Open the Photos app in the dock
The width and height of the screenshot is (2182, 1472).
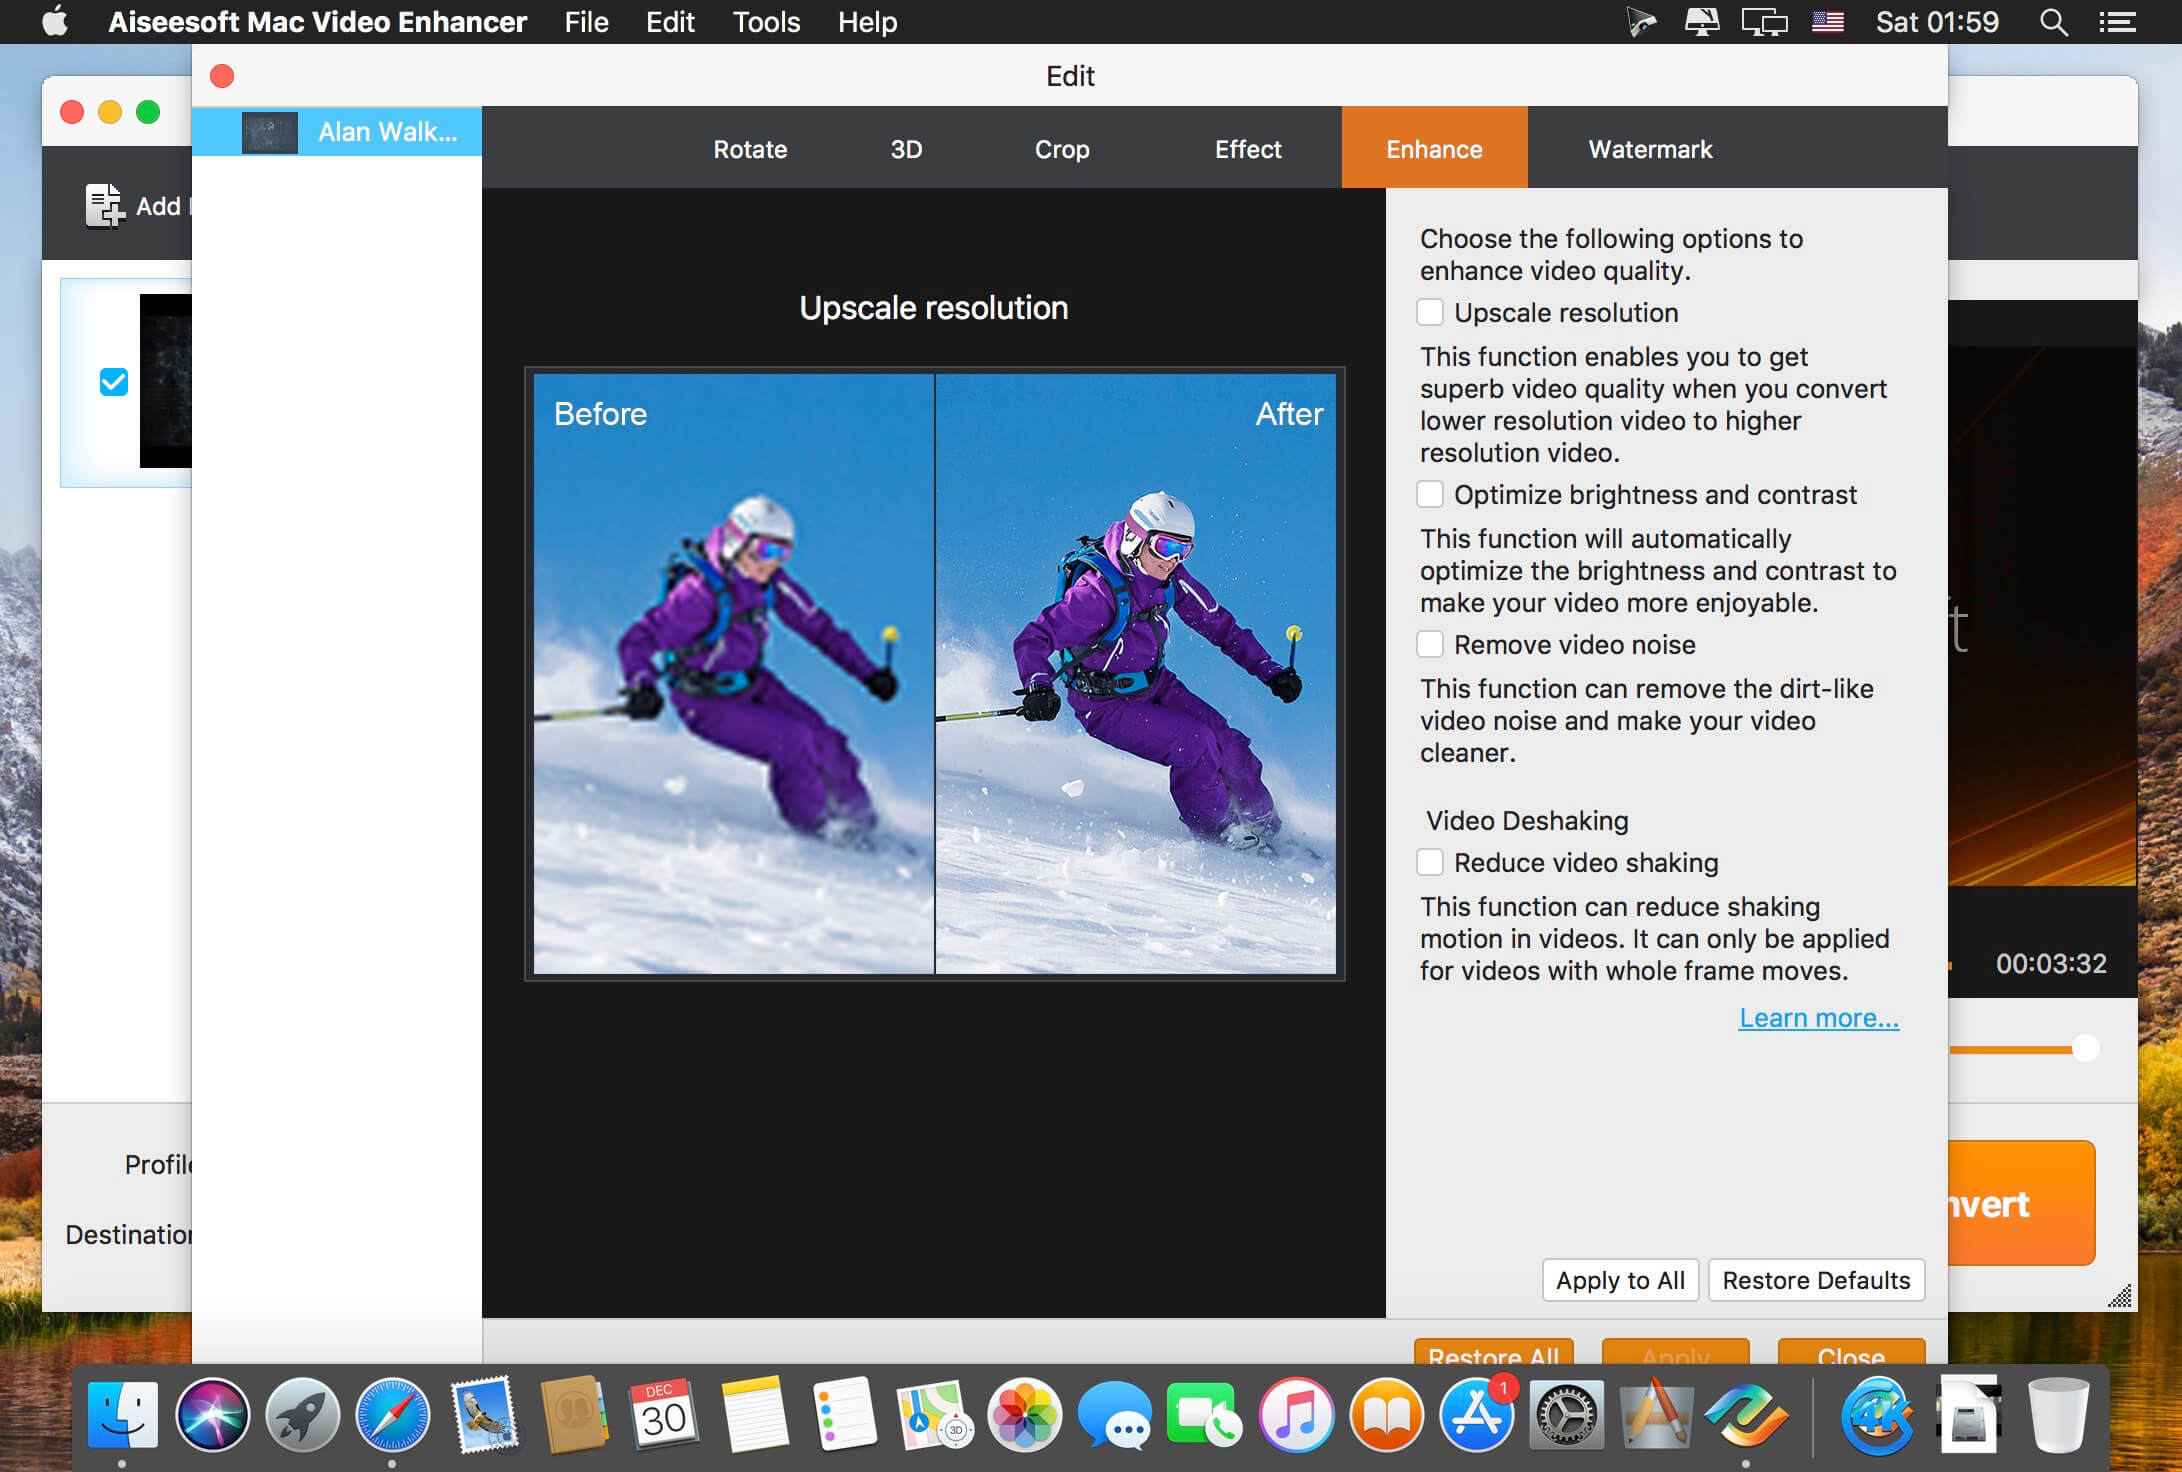pyautogui.click(x=1024, y=1415)
